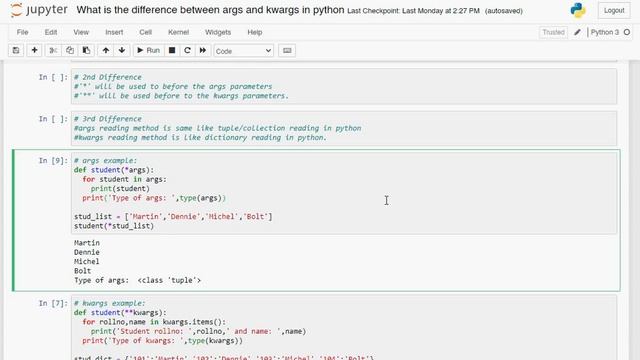Viewport: 640px width, 360px height.
Task: Restart and run all cells icon
Action: point(203,51)
